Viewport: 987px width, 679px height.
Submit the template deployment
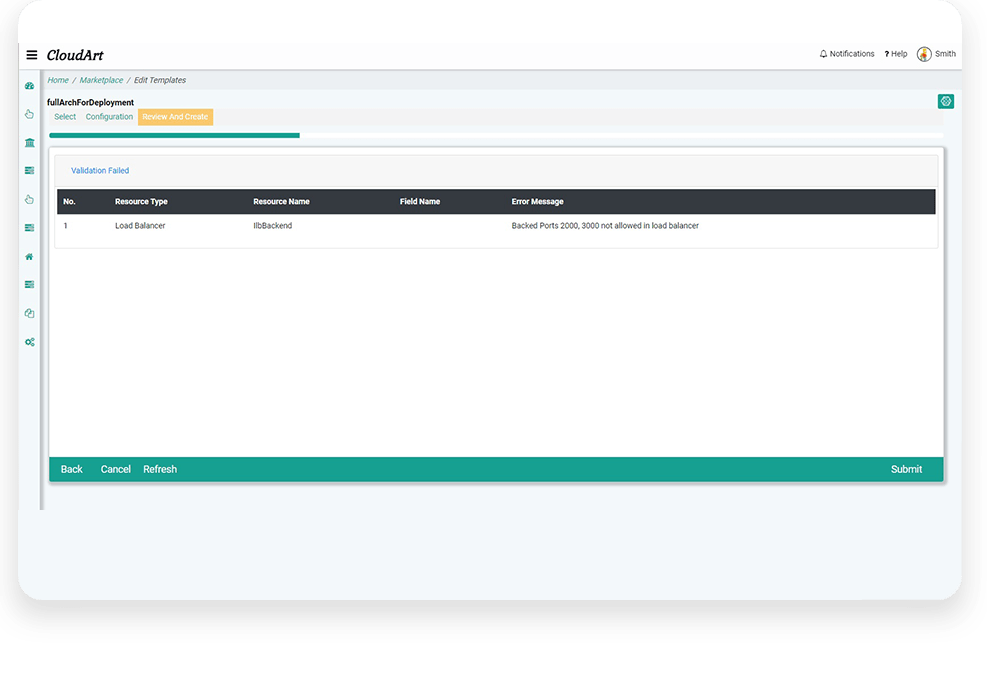(906, 469)
